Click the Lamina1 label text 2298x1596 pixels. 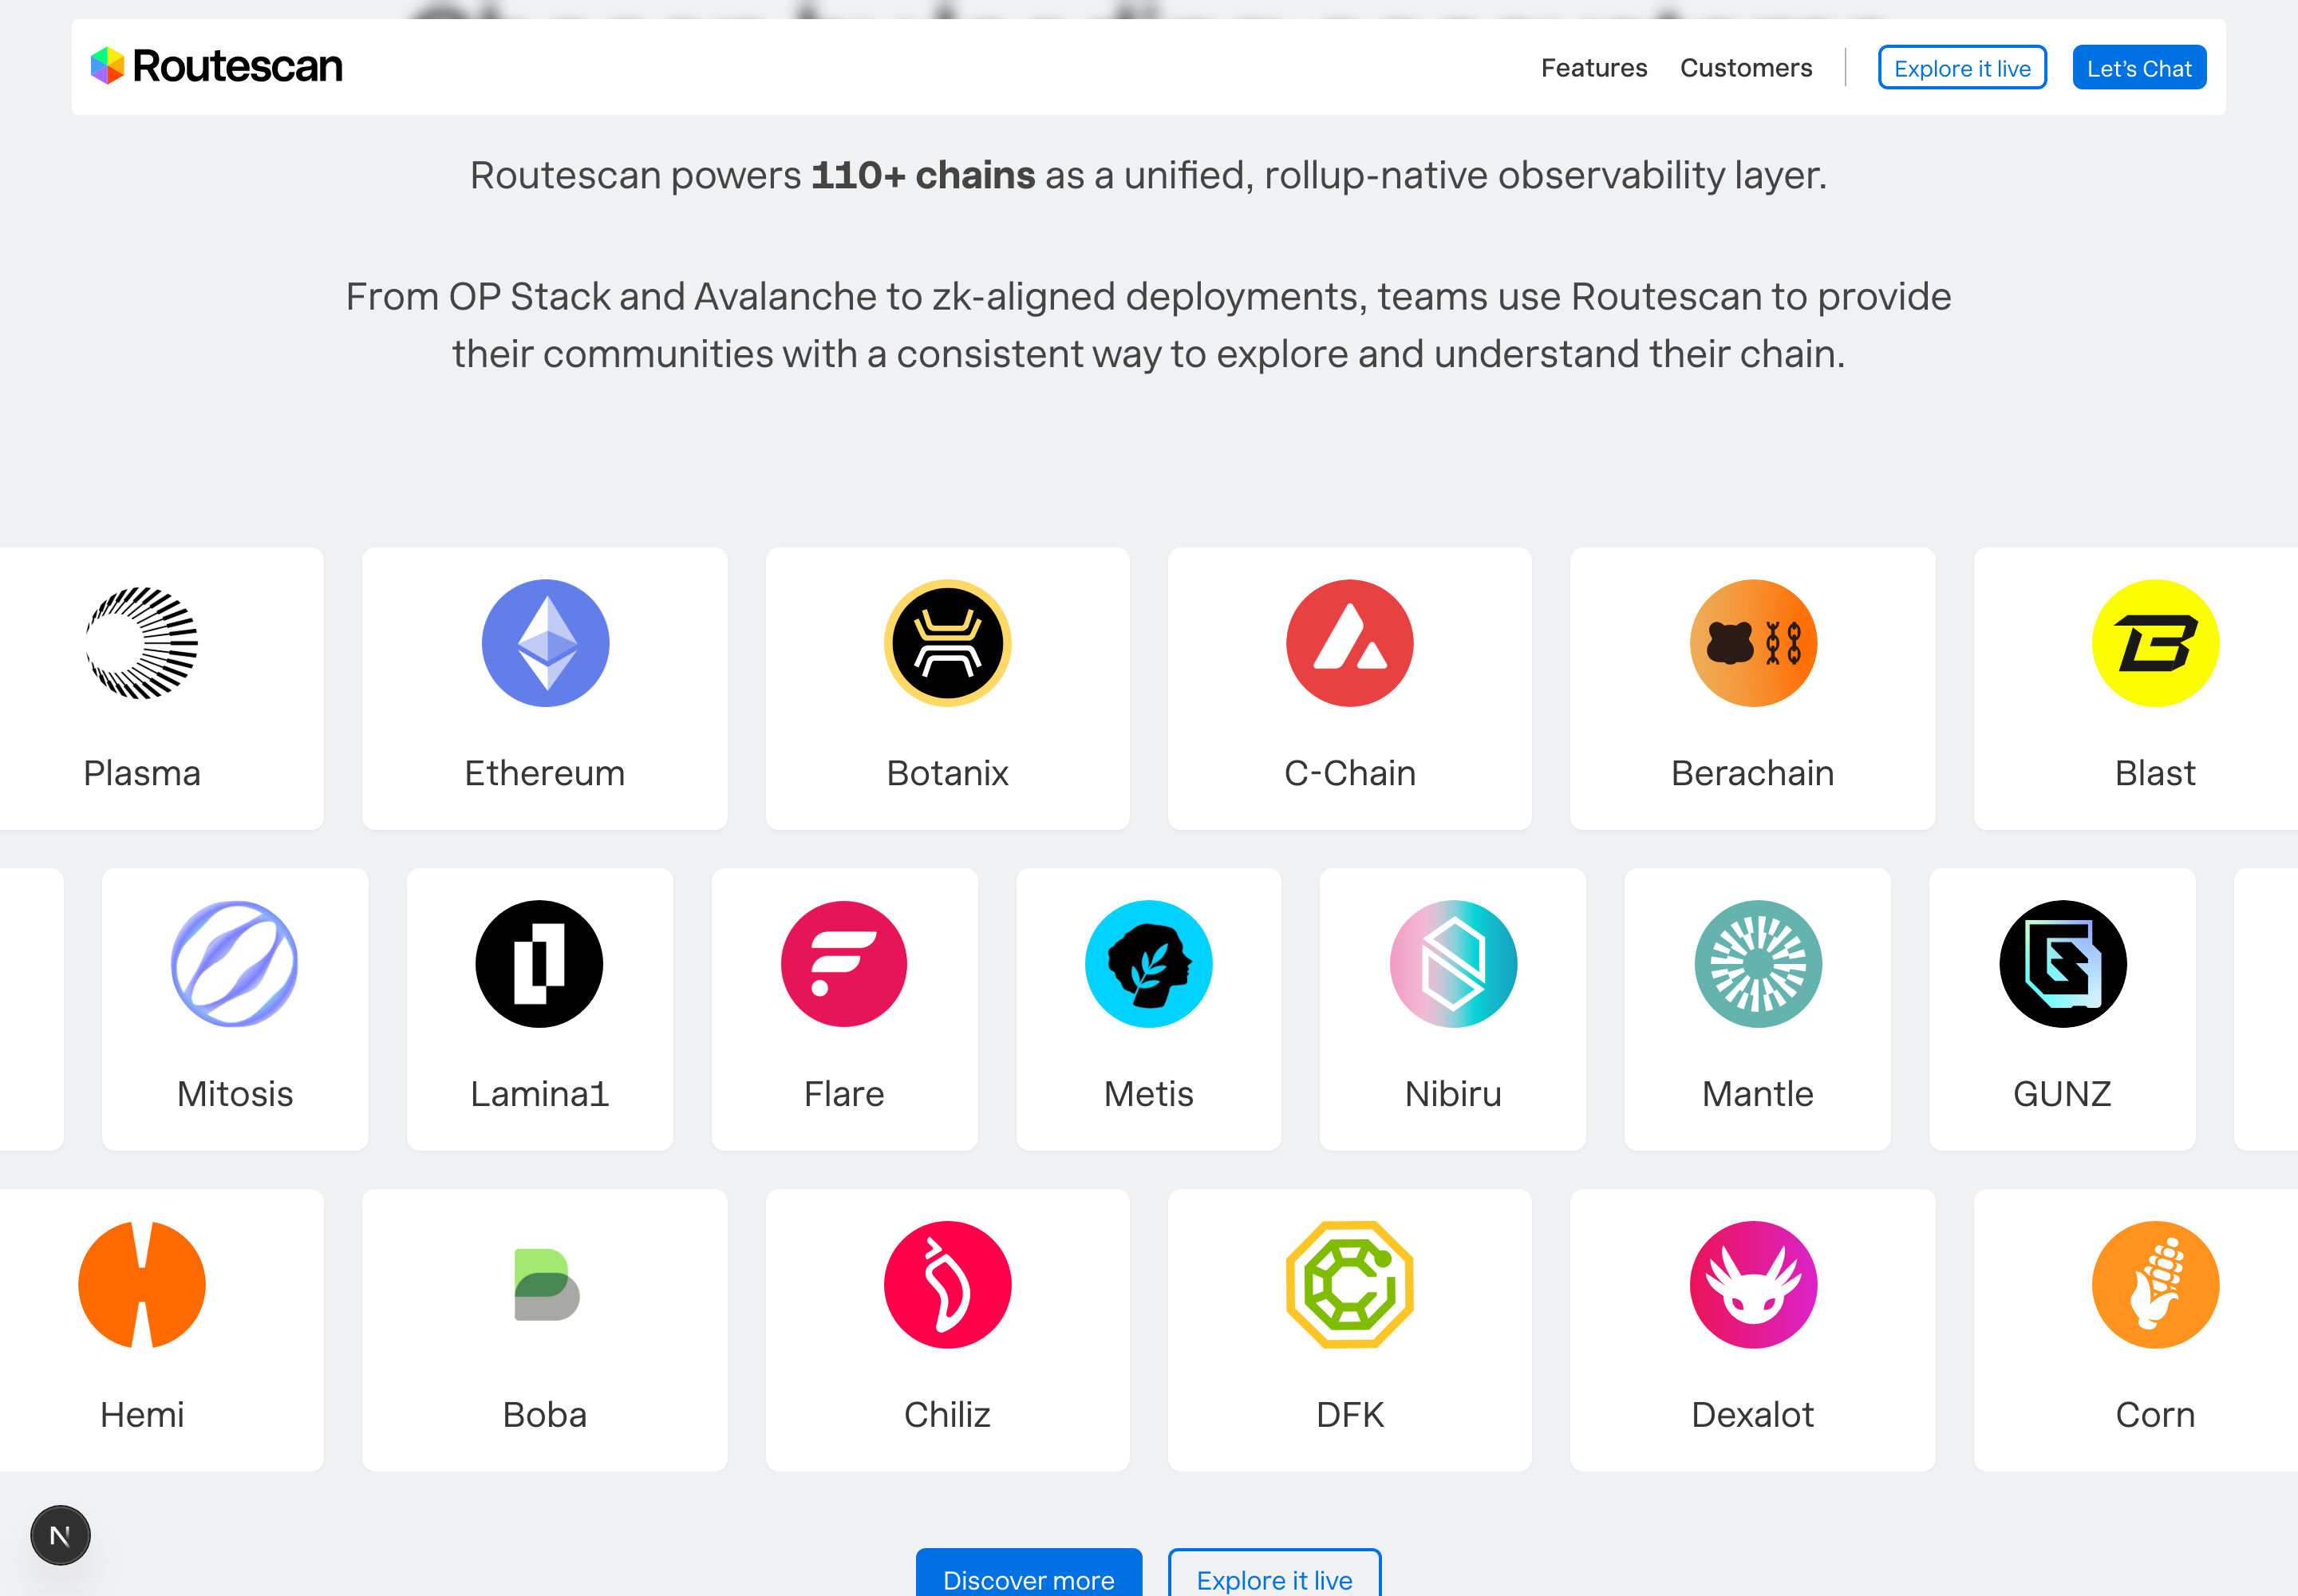[x=539, y=1094]
